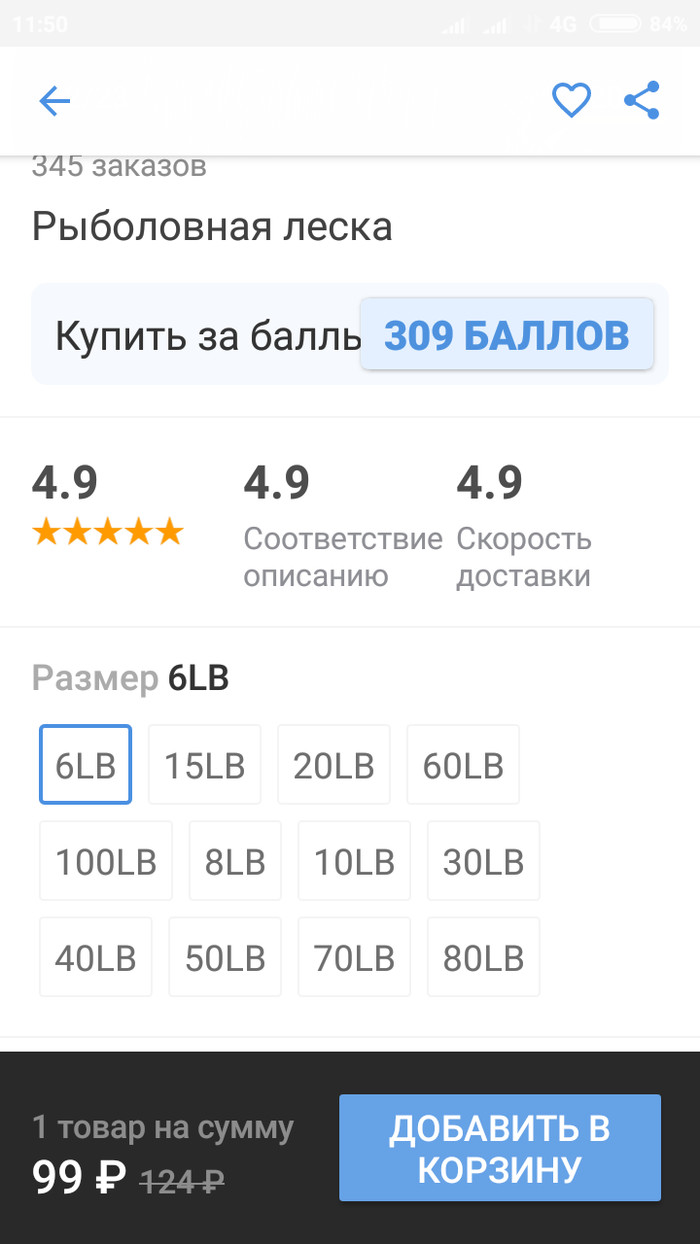Tap the back arrow icon

(54, 101)
